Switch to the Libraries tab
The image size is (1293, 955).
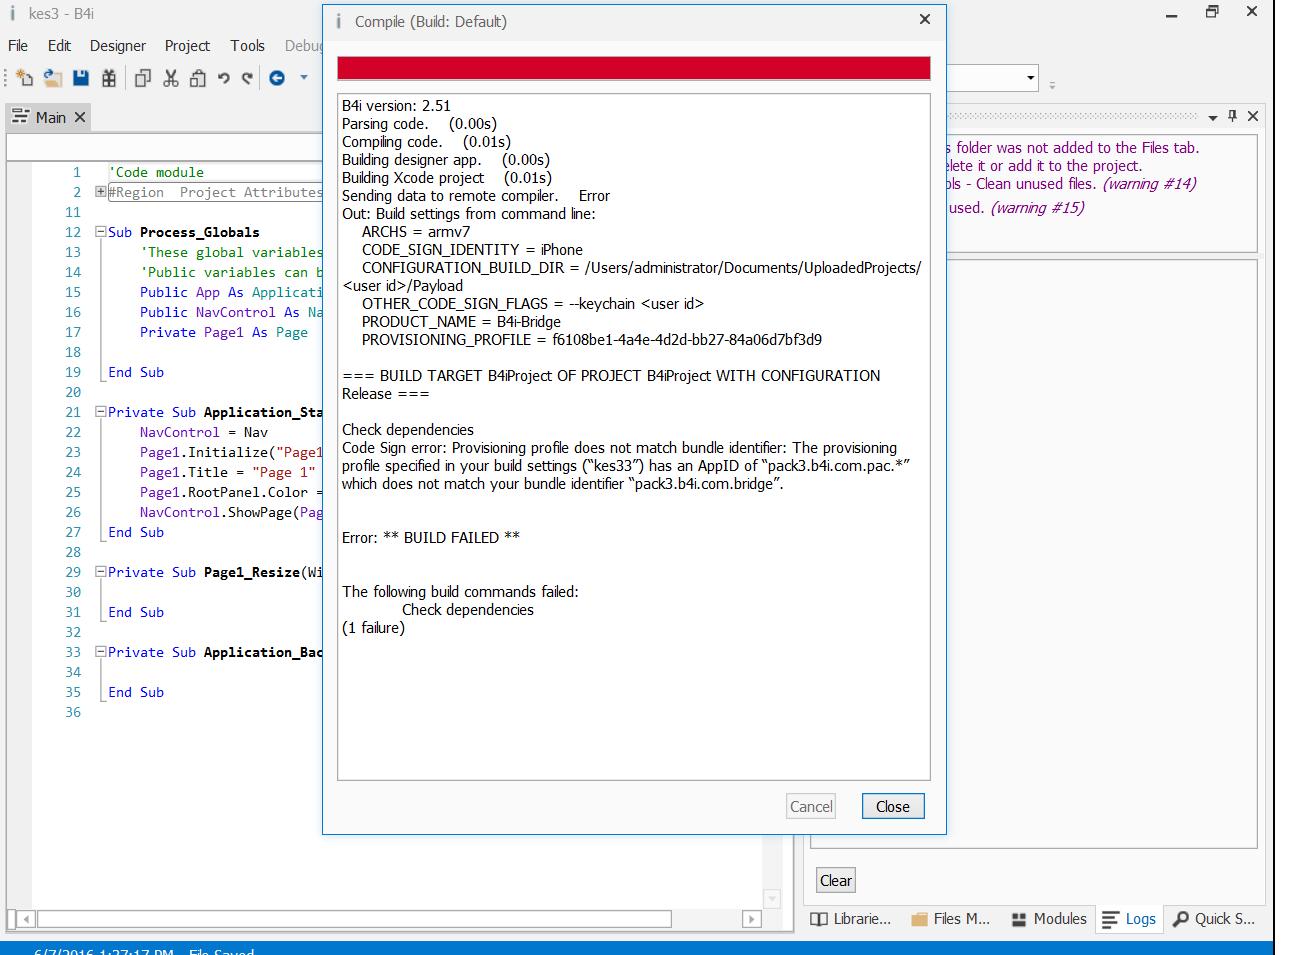[851, 919]
